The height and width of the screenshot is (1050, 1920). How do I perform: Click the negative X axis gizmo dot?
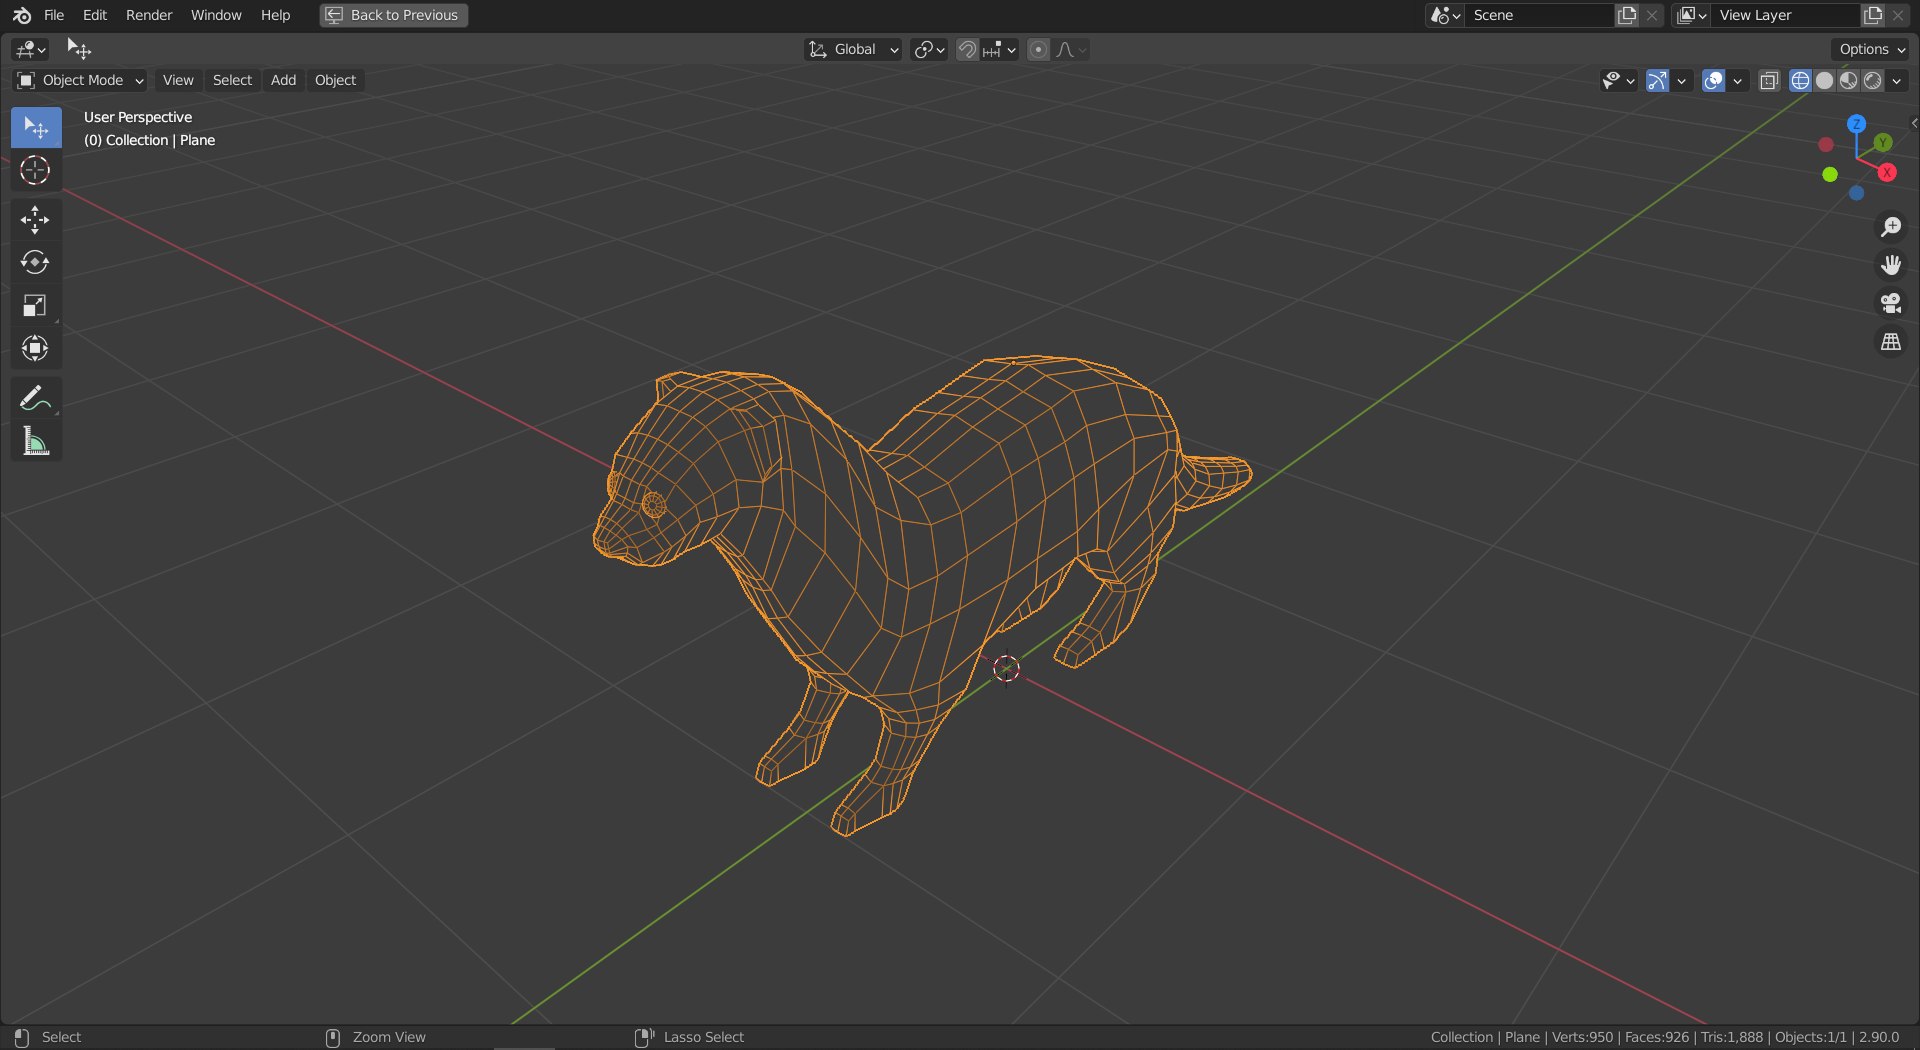[1826, 145]
